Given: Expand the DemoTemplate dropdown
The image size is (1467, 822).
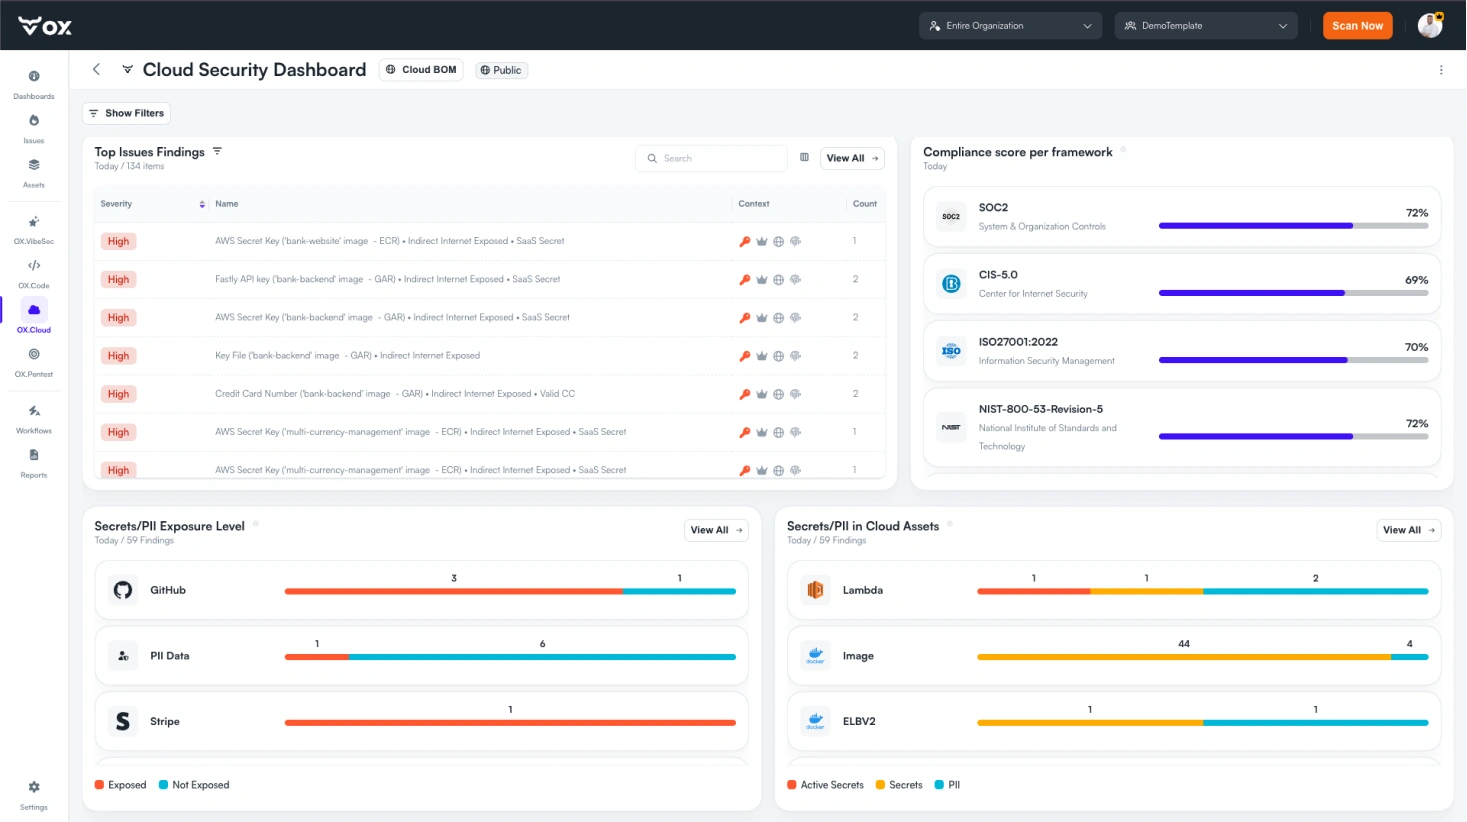Looking at the screenshot, I should click(x=1206, y=26).
